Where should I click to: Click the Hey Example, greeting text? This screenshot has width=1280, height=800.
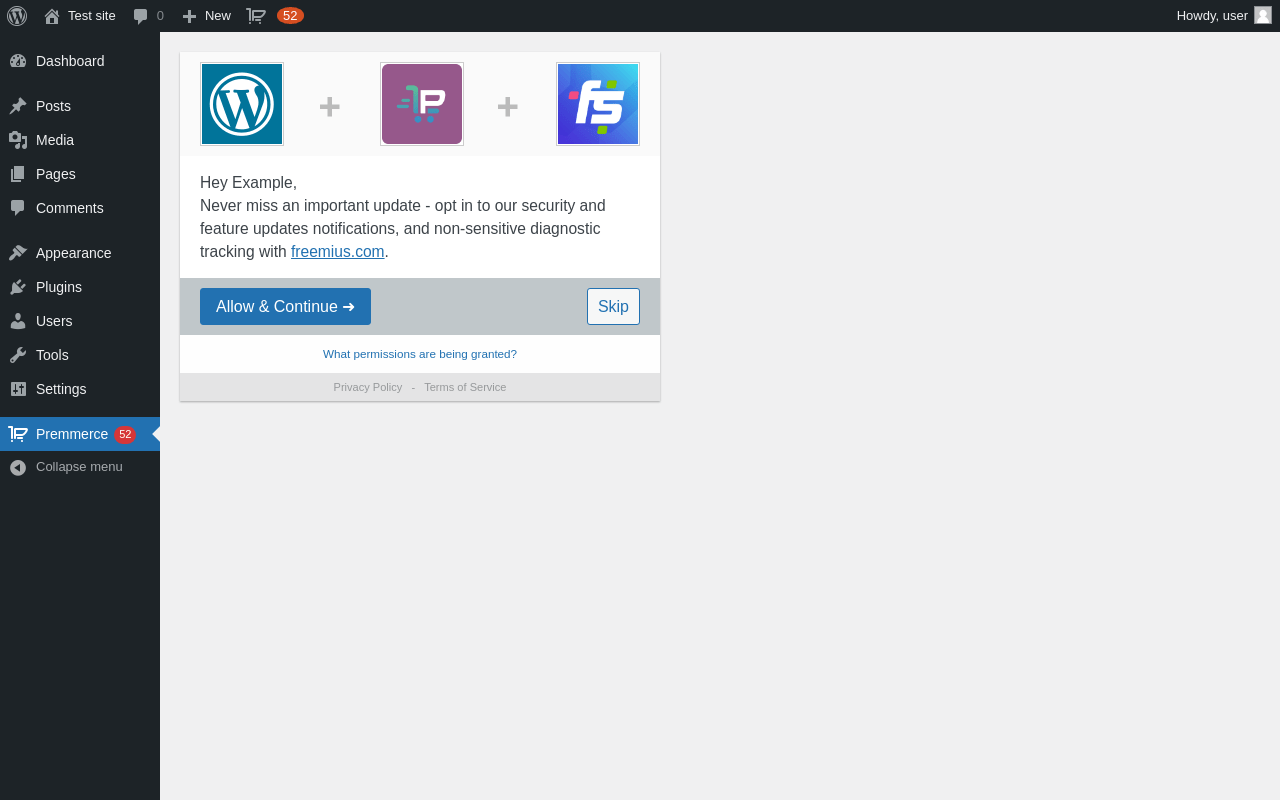click(248, 183)
